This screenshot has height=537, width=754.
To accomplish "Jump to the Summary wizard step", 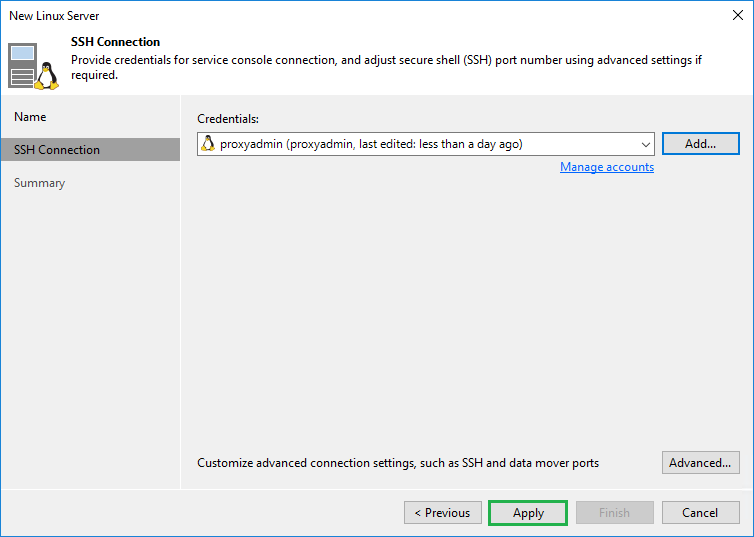I will pos(40,183).
